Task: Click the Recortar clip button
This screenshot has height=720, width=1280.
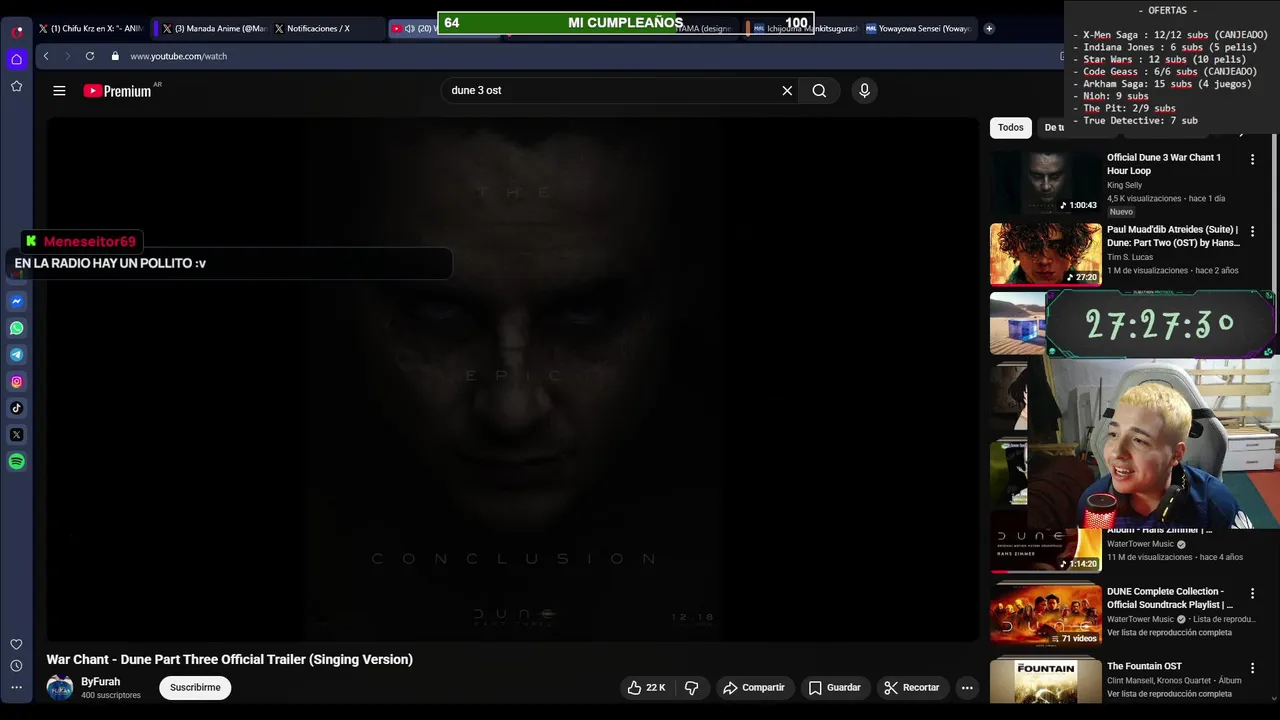Action: (911, 688)
